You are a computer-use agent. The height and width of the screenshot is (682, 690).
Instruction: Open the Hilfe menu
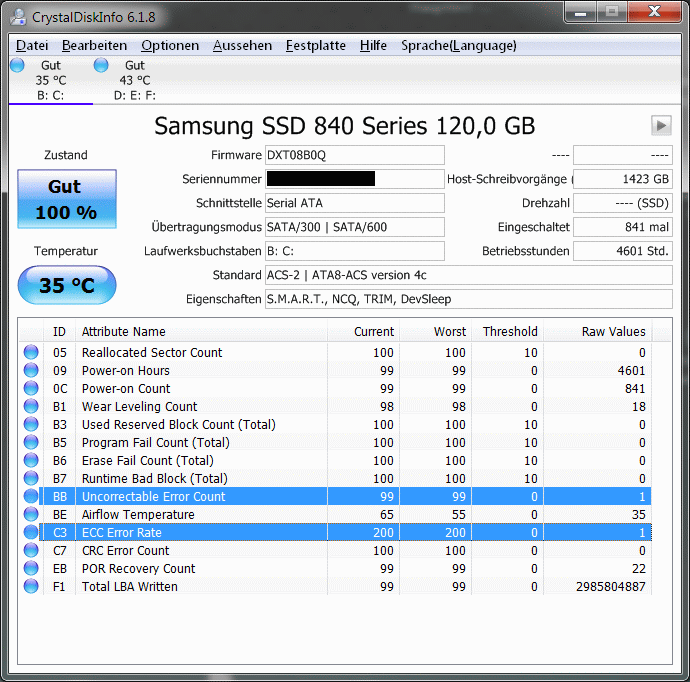tap(373, 45)
